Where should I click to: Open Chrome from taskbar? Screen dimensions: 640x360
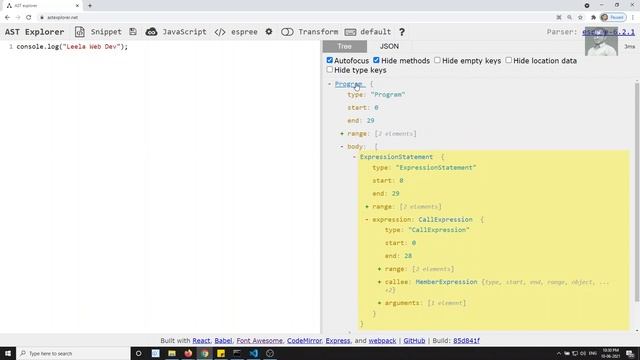pos(204,353)
